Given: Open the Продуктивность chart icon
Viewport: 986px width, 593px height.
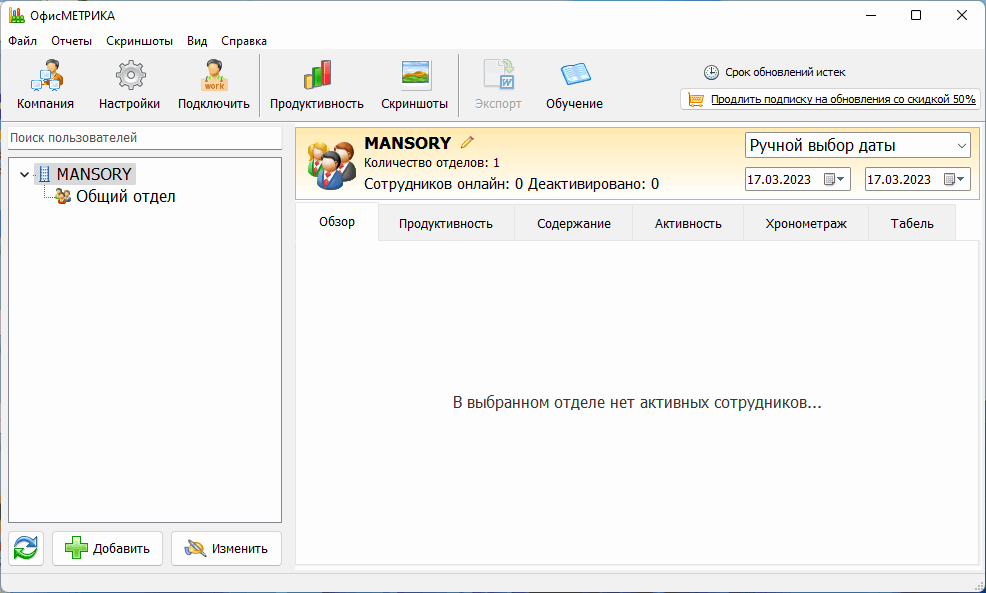Looking at the screenshot, I should (317, 74).
